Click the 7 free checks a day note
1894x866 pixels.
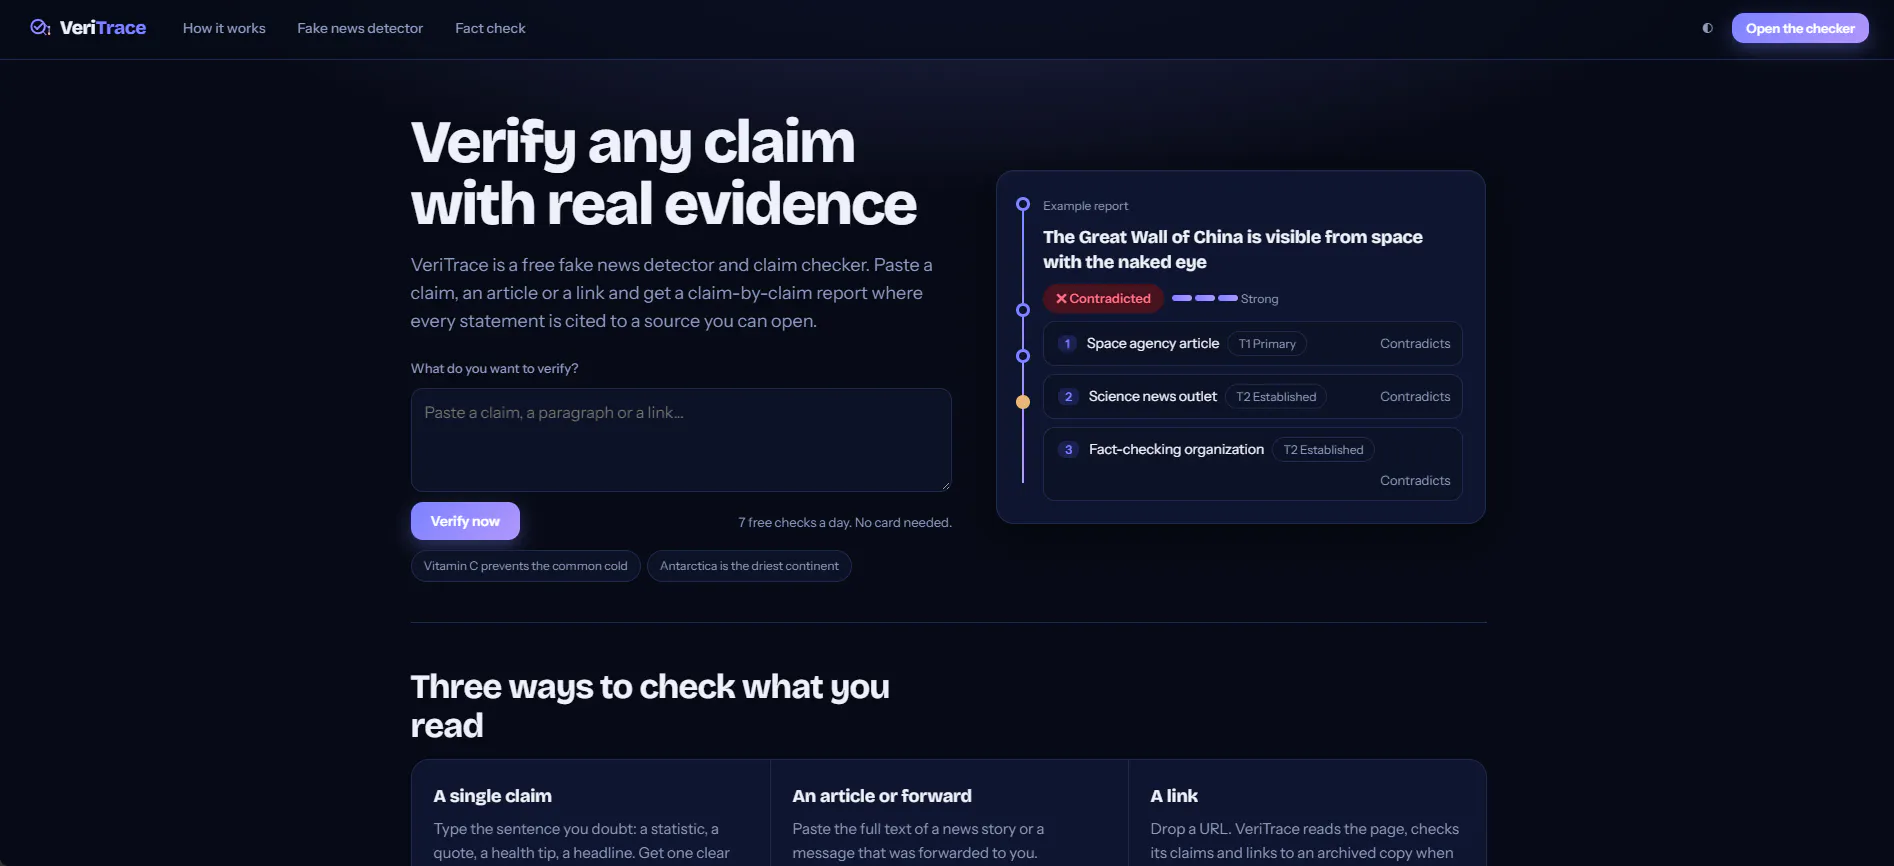845,523
